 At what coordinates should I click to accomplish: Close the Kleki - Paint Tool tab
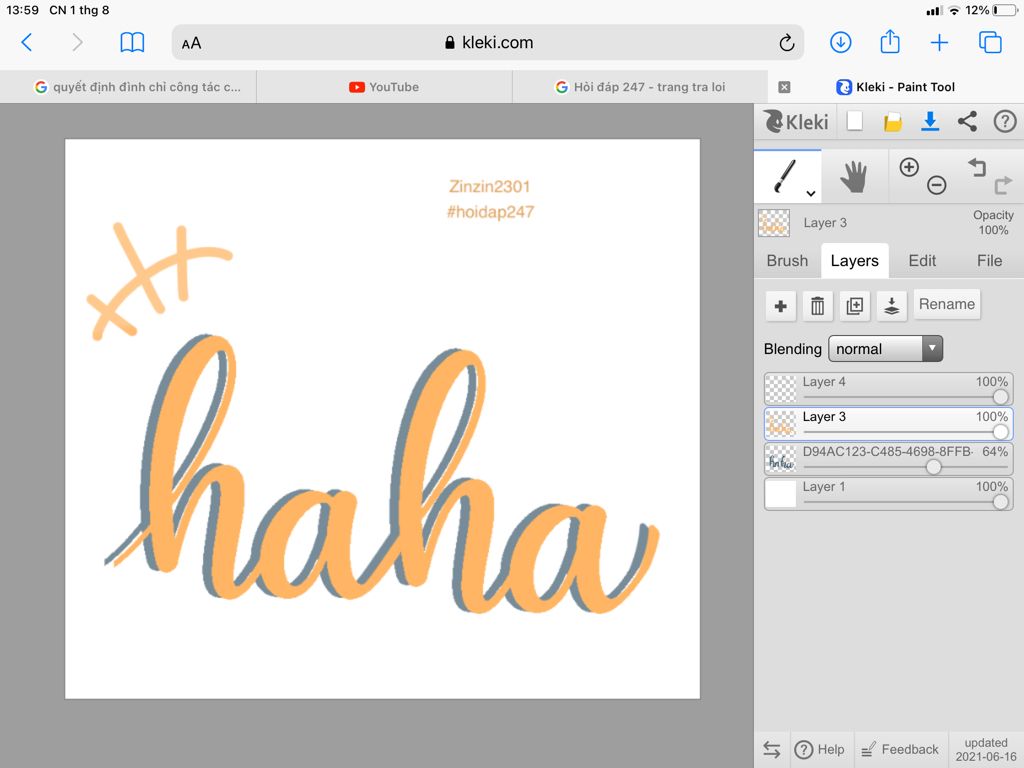pyautogui.click(x=784, y=87)
